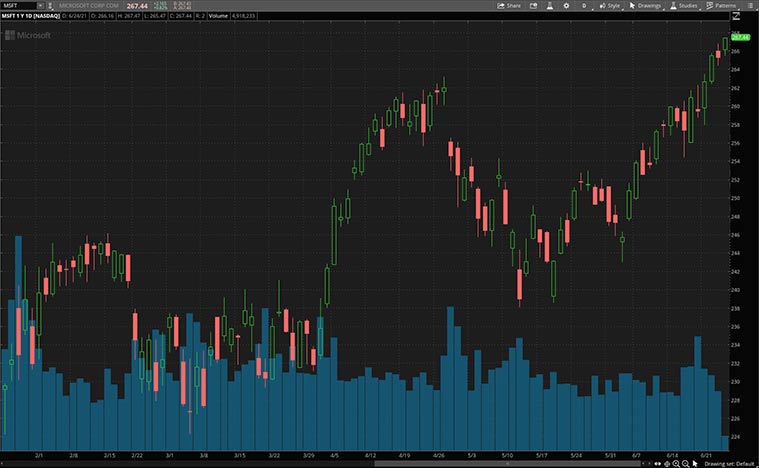Click the Drawings cursor arrow icon
Viewport: 759px width, 468px height.
coord(632,6)
